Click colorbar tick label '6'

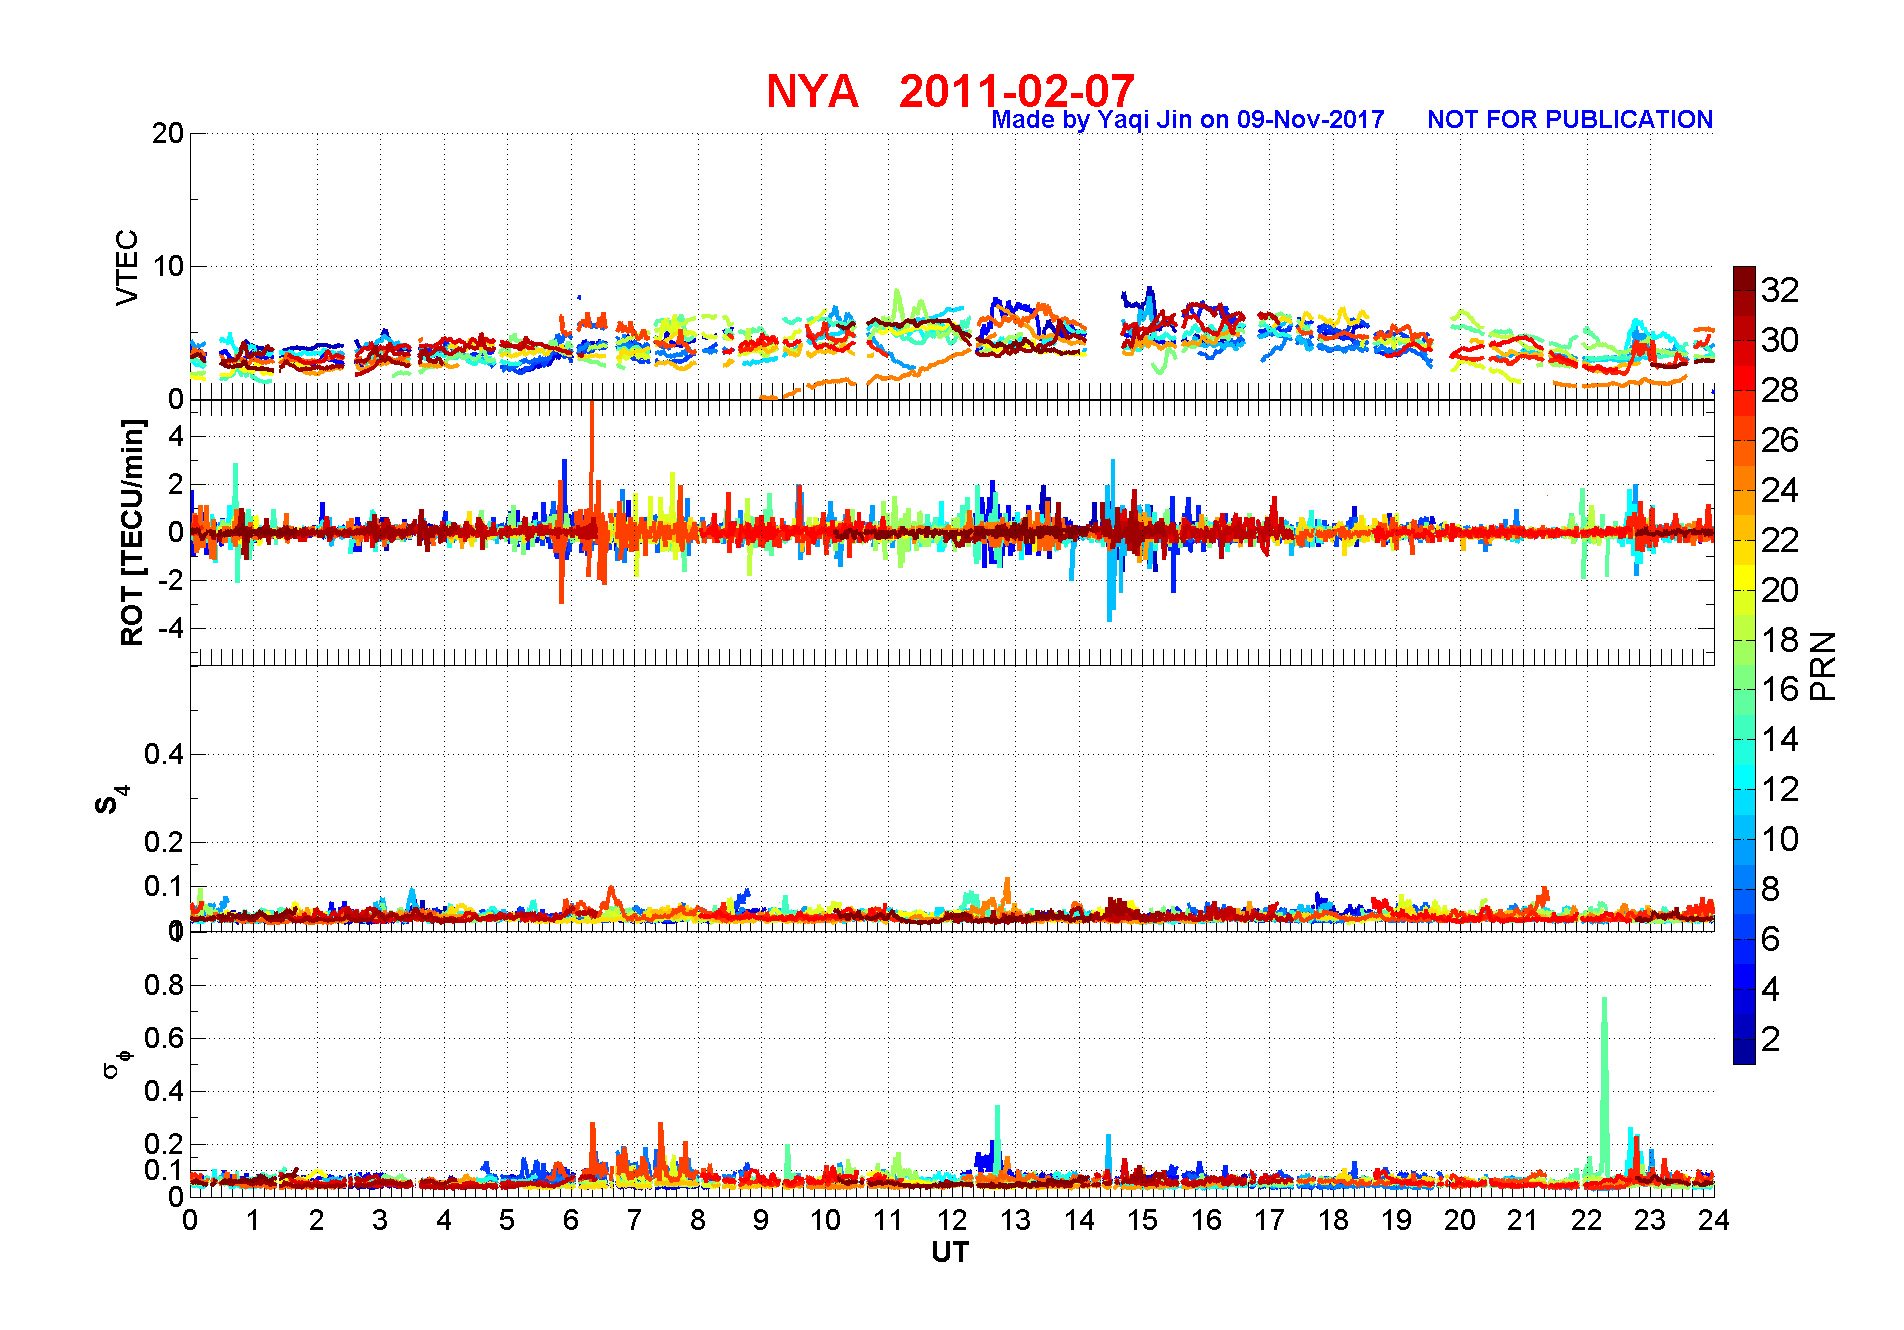click(1771, 939)
